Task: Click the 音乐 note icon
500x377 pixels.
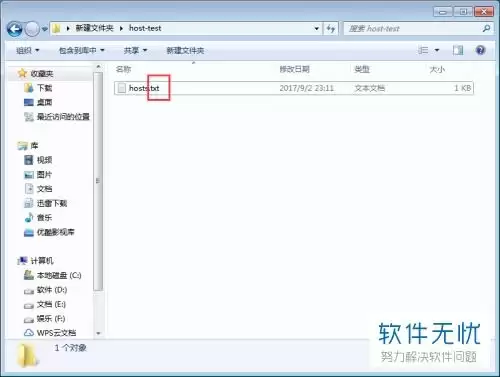Action: [29, 217]
